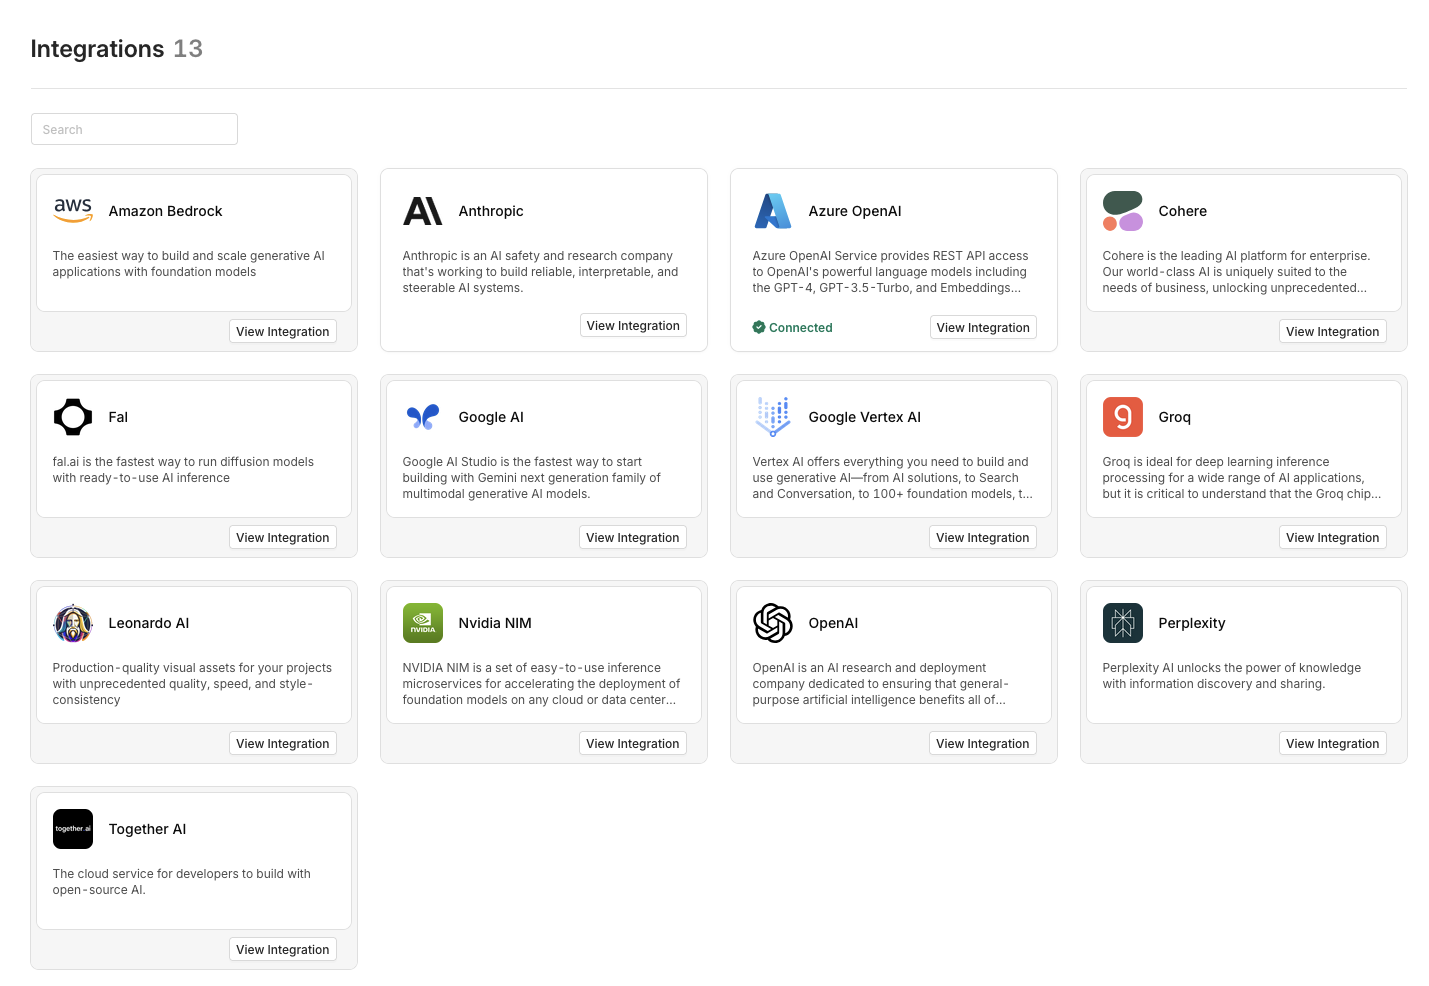Screen dimensions: 1429x986
Task: Click the Anthropic description text
Action: (540, 272)
